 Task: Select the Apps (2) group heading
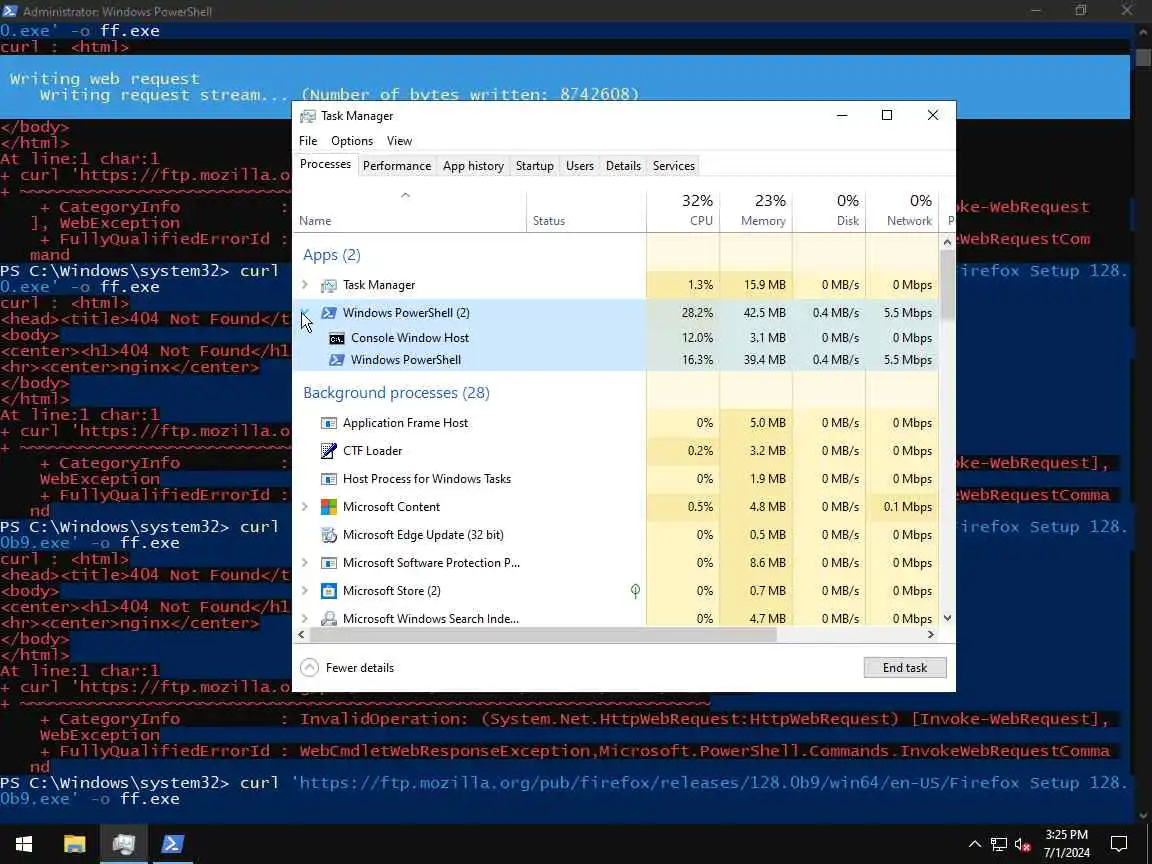tap(331, 256)
